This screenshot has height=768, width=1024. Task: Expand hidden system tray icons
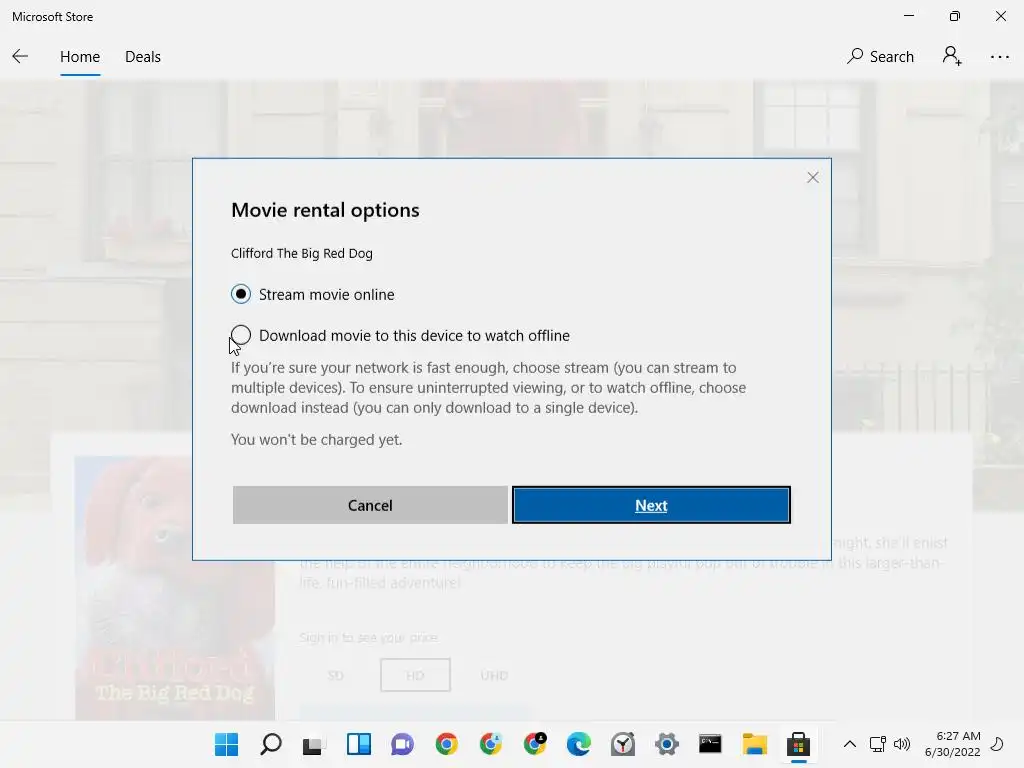[x=850, y=744]
